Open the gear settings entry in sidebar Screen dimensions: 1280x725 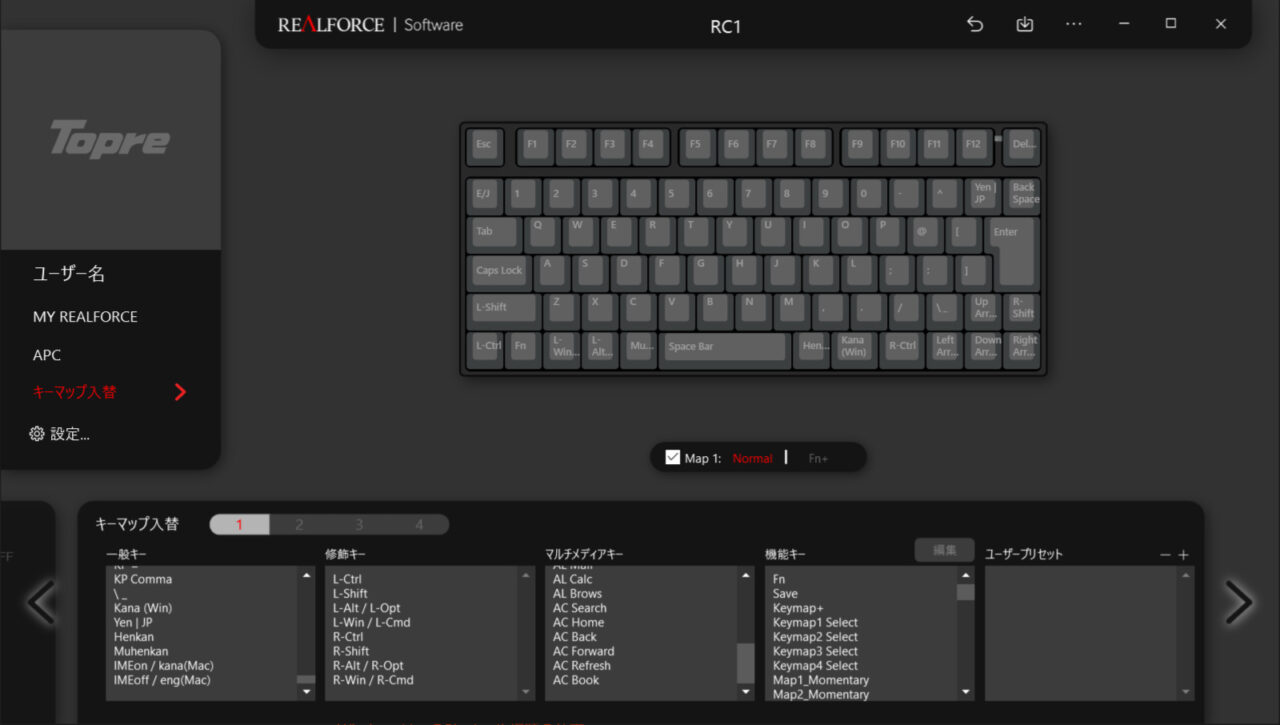click(x=61, y=434)
